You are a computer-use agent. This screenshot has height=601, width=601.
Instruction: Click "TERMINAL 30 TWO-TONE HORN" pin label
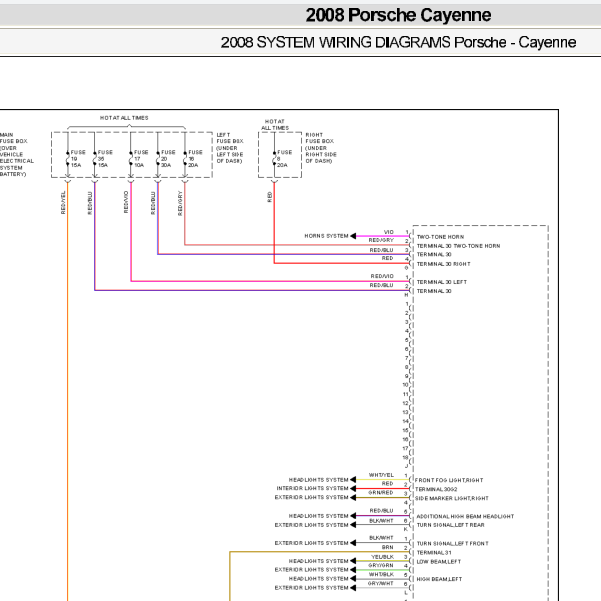point(458,246)
